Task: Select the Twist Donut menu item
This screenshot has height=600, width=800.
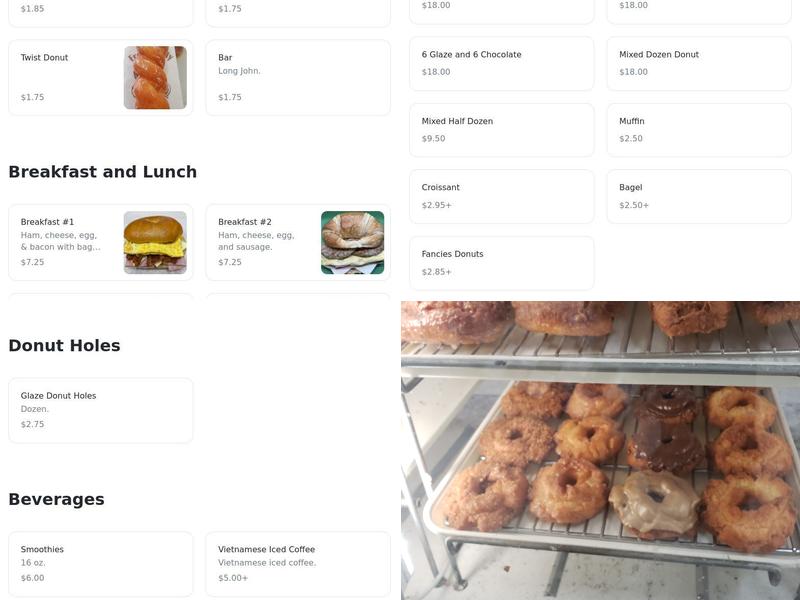Action: pyautogui.click(x=101, y=78)
